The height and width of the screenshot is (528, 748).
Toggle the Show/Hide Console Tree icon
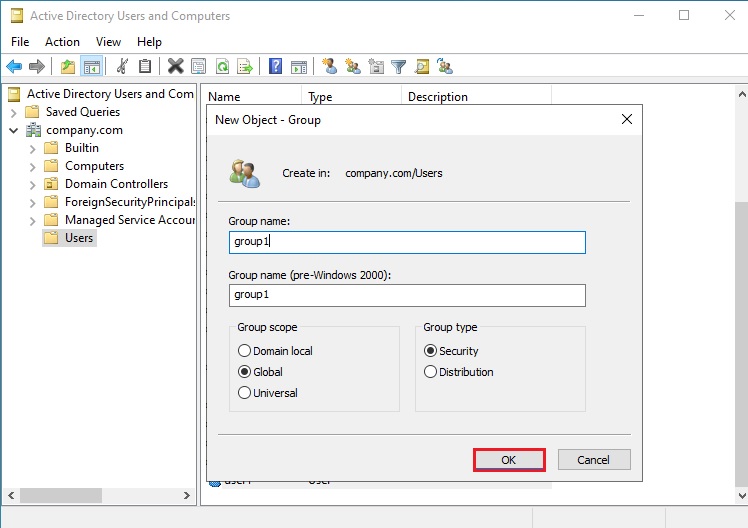[x=91, y=66]
